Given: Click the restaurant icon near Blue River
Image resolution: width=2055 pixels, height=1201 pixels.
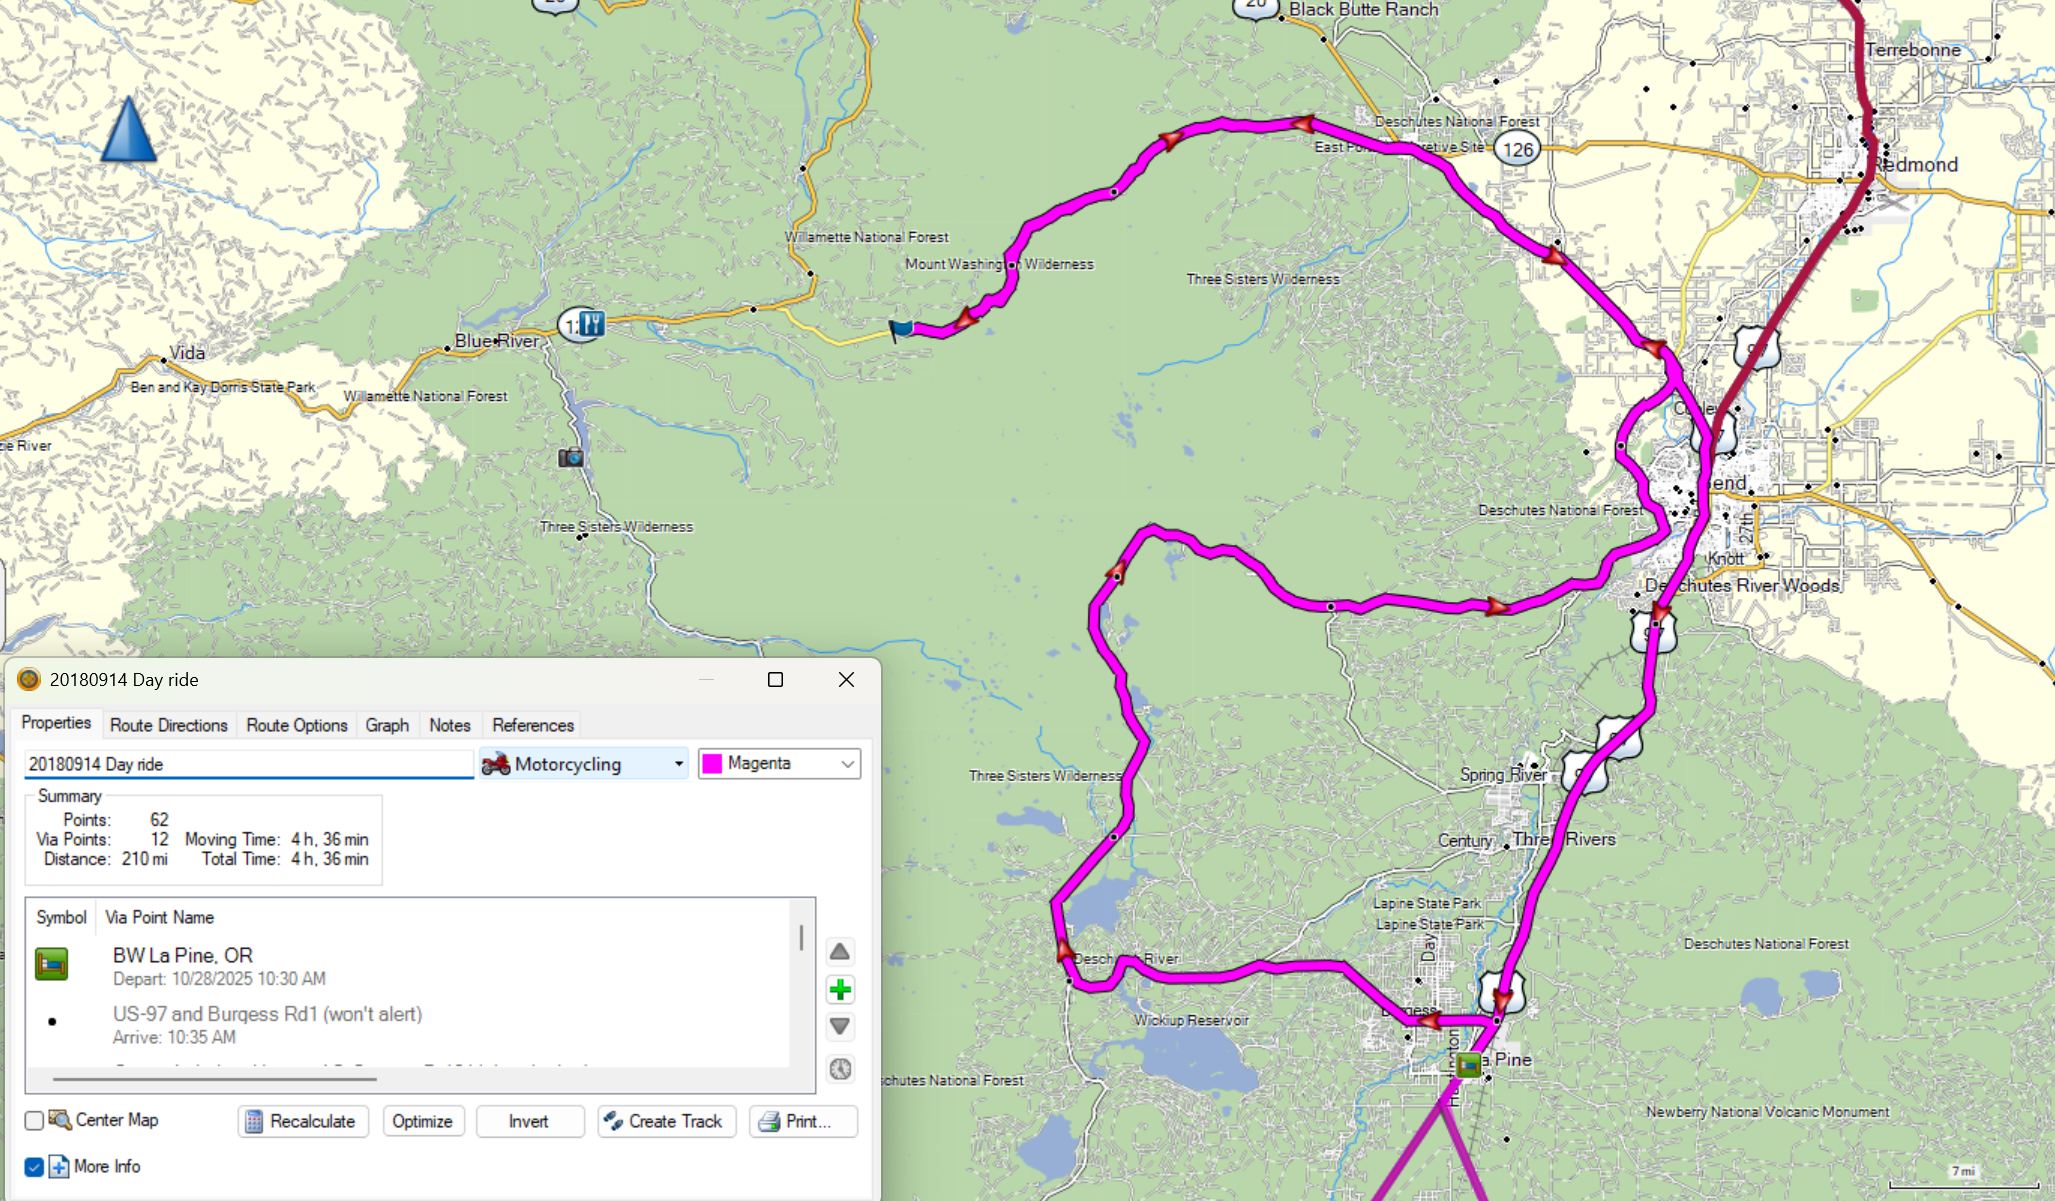Looking at the screenshot, I should (x=591, y=324).
